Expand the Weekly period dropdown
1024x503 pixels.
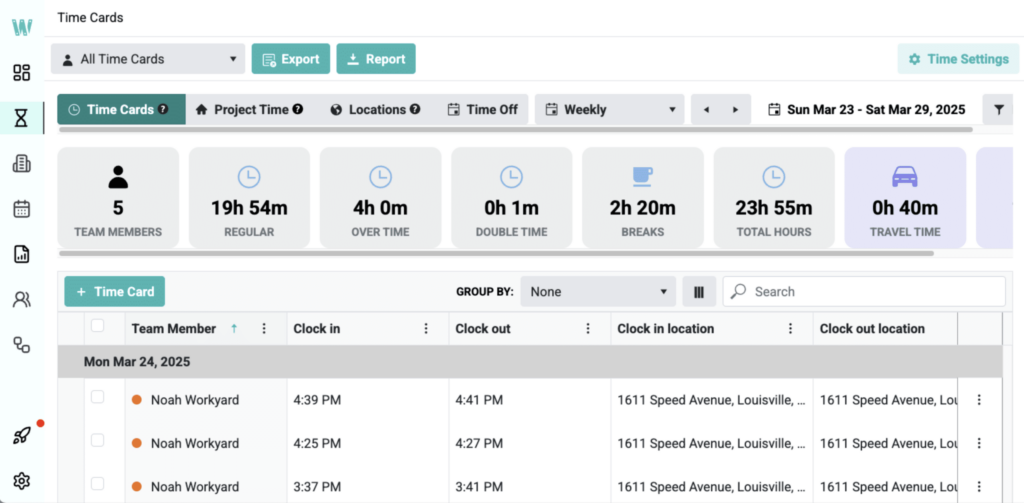tap(610, 109)
